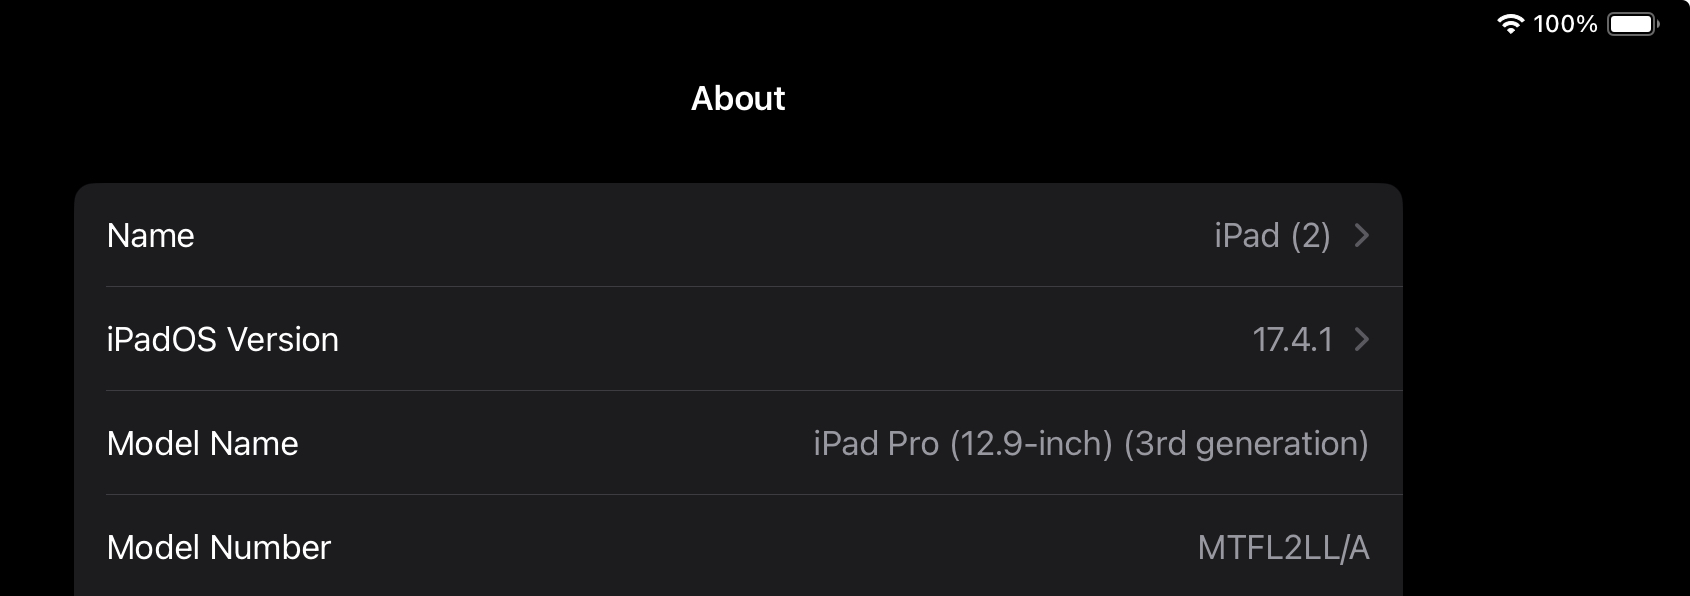The width and height of the screenshot is (1690, 596).
Task: Expand the iPadOS Version chevron arrow
Action: [x=1361, y=339]
